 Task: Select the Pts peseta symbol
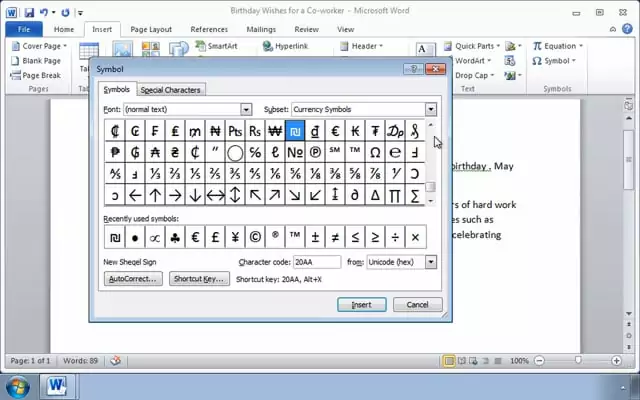pos(235,131)
